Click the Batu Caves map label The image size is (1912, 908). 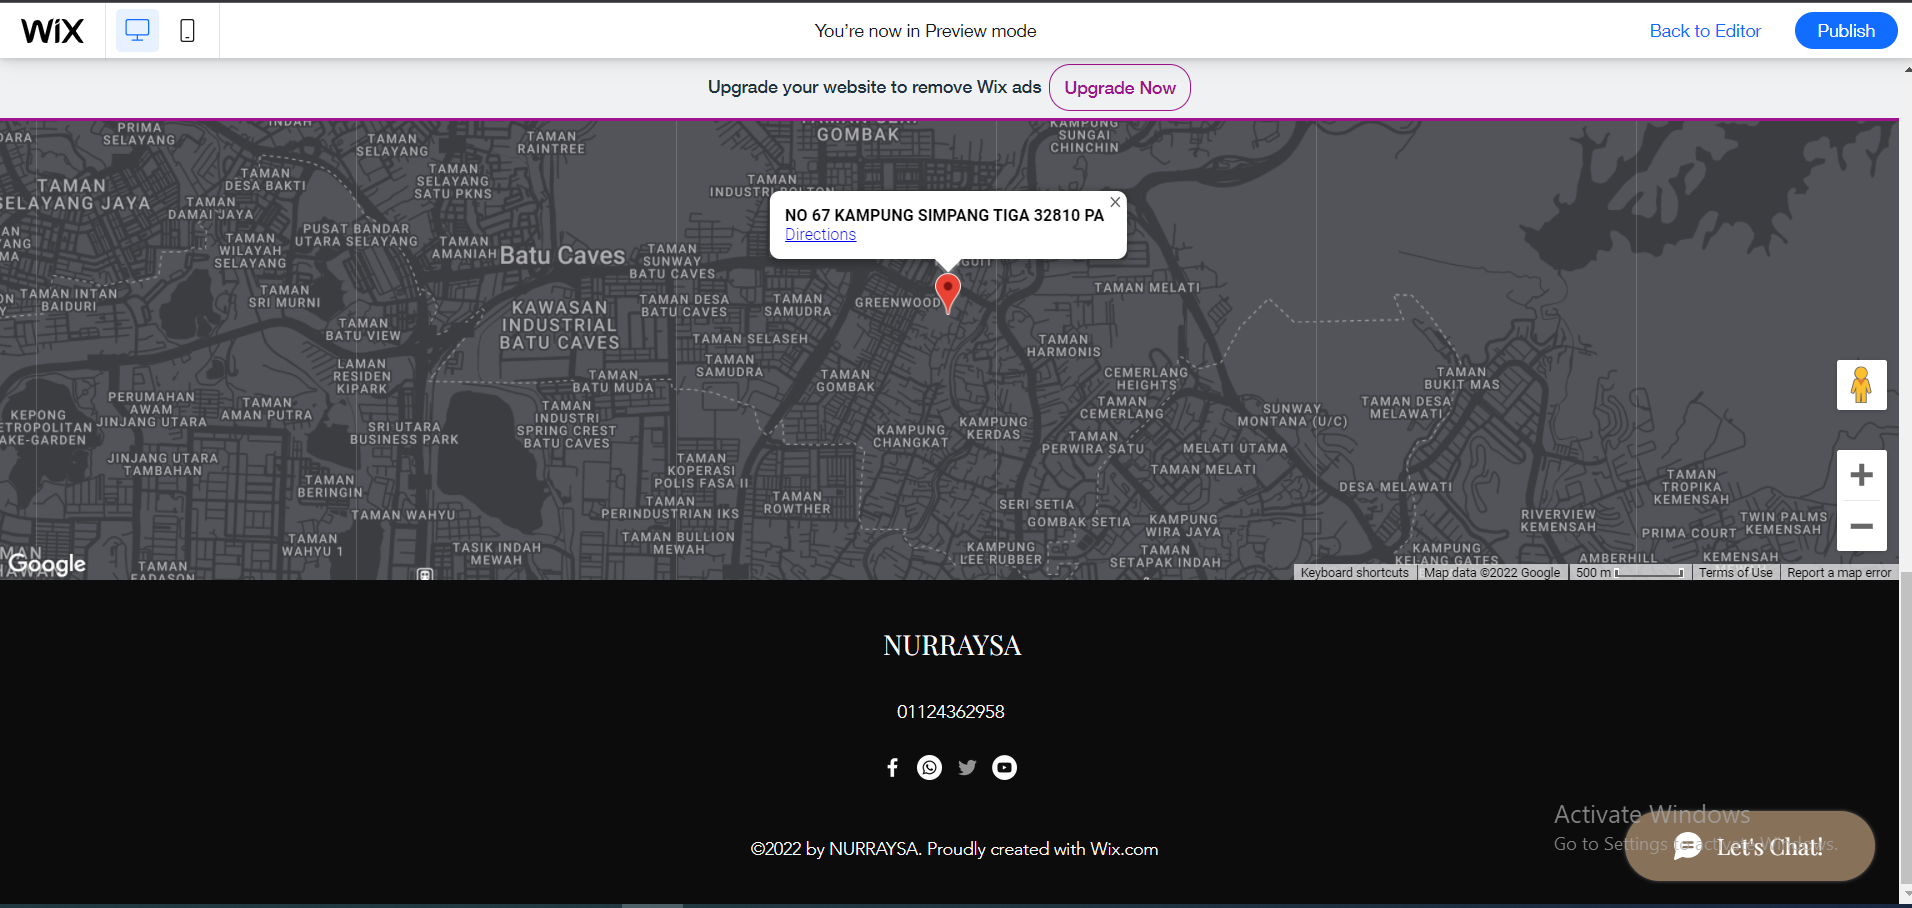562,256
